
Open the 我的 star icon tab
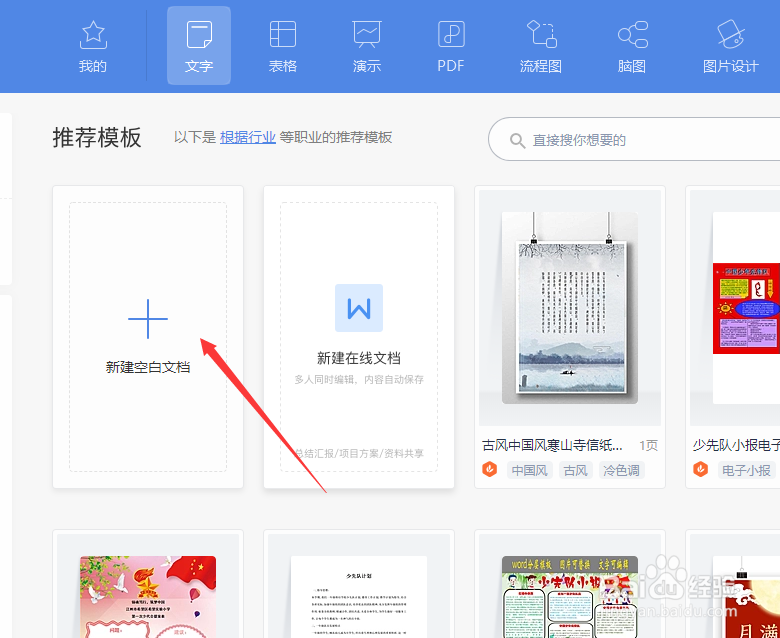pyautogui.click(x=93, y=46)
